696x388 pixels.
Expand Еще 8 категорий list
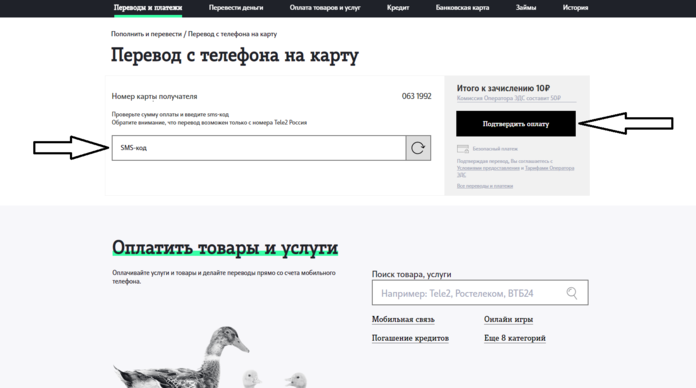coord(514,338)
